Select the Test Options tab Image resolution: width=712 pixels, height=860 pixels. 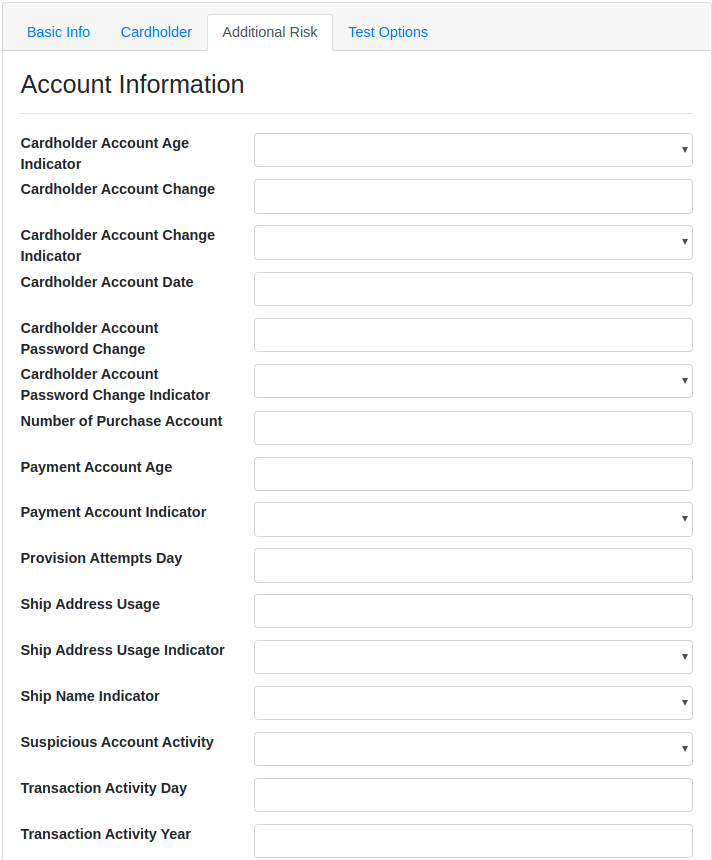[388, 32]
